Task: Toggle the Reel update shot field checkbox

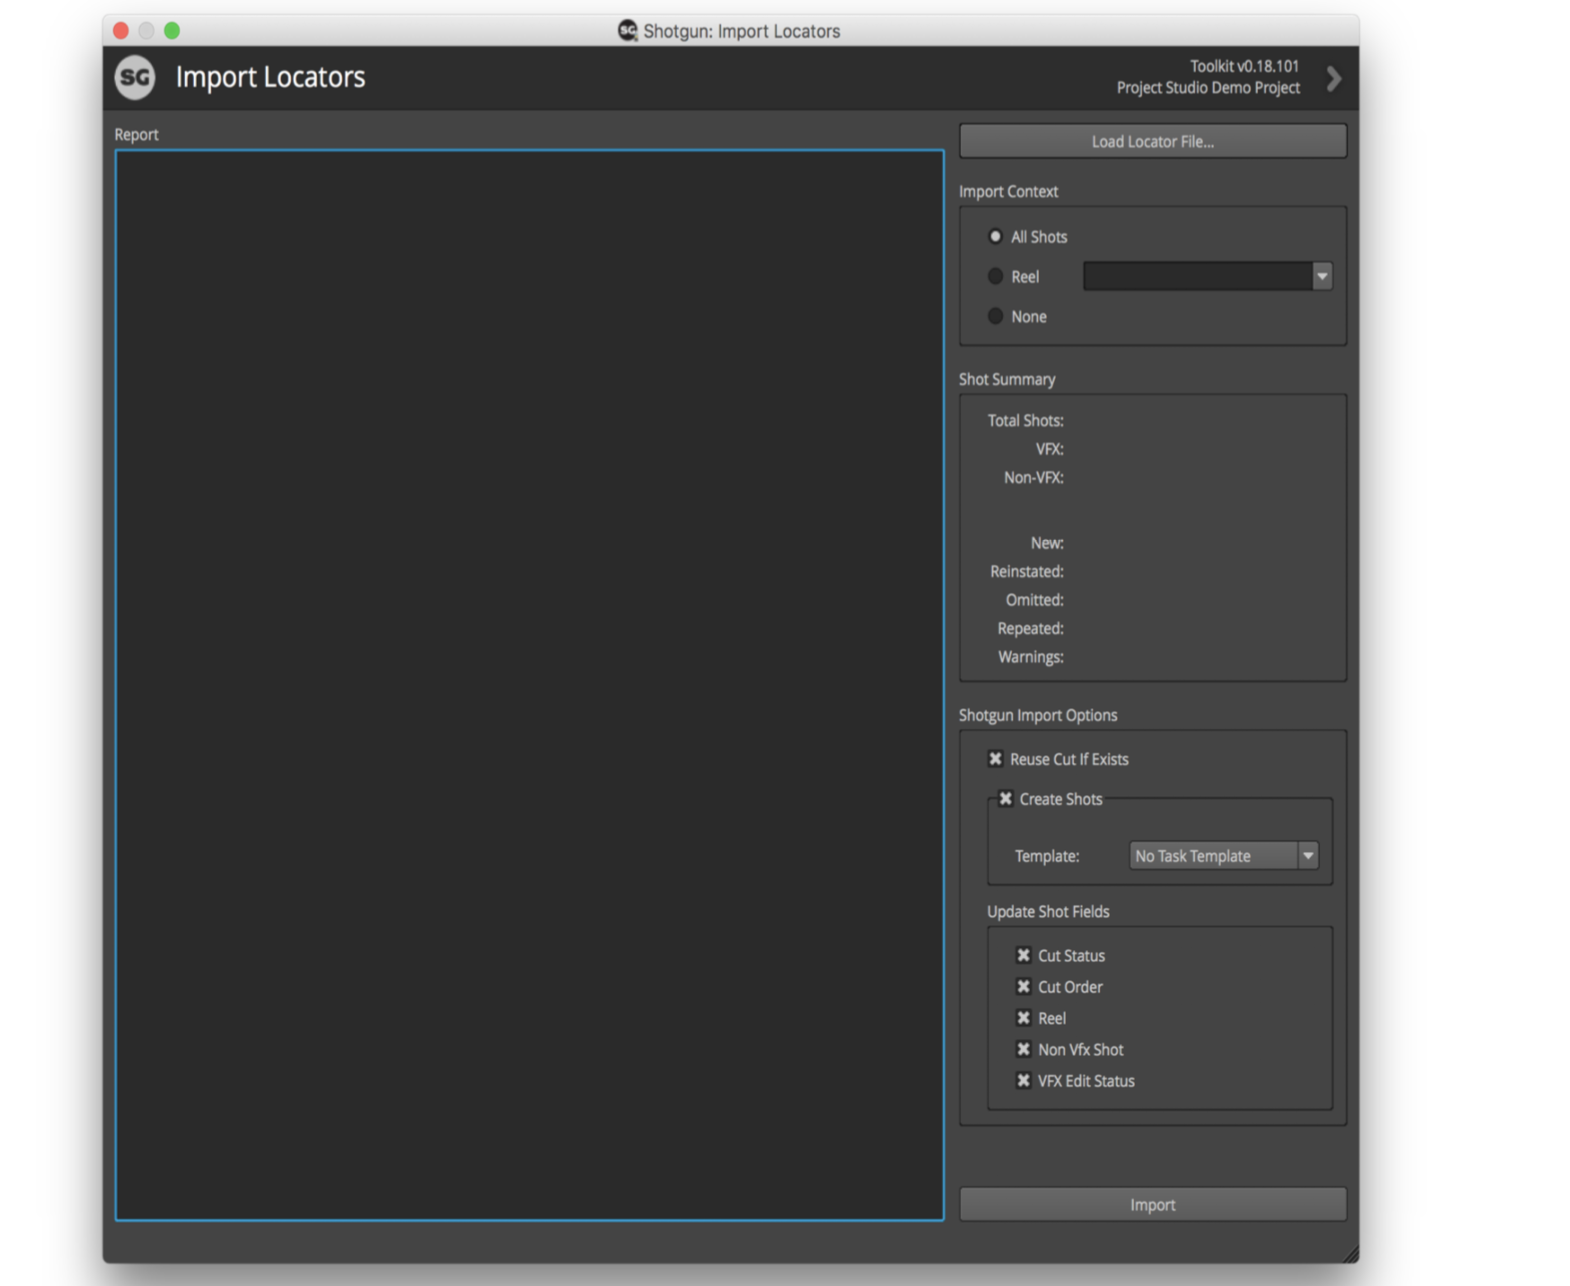Action: tap(1023, 1018)
